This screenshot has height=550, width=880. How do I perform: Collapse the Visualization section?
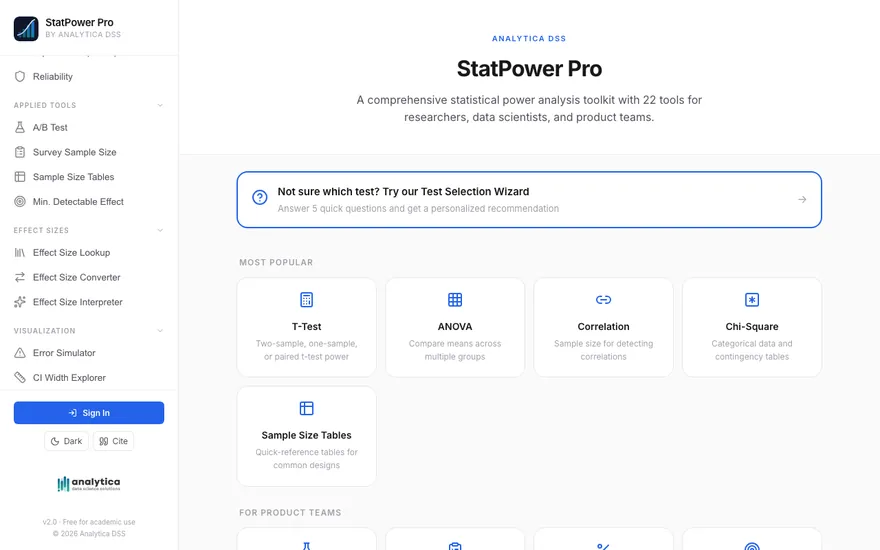[x=160, y=331]
